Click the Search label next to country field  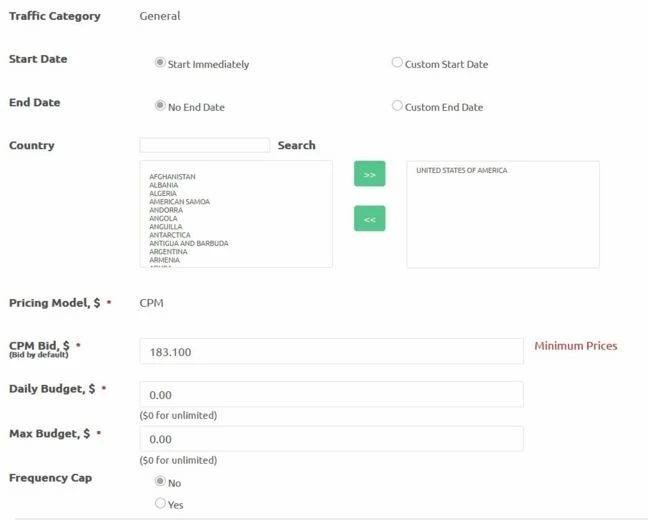[x=296, y=146]
